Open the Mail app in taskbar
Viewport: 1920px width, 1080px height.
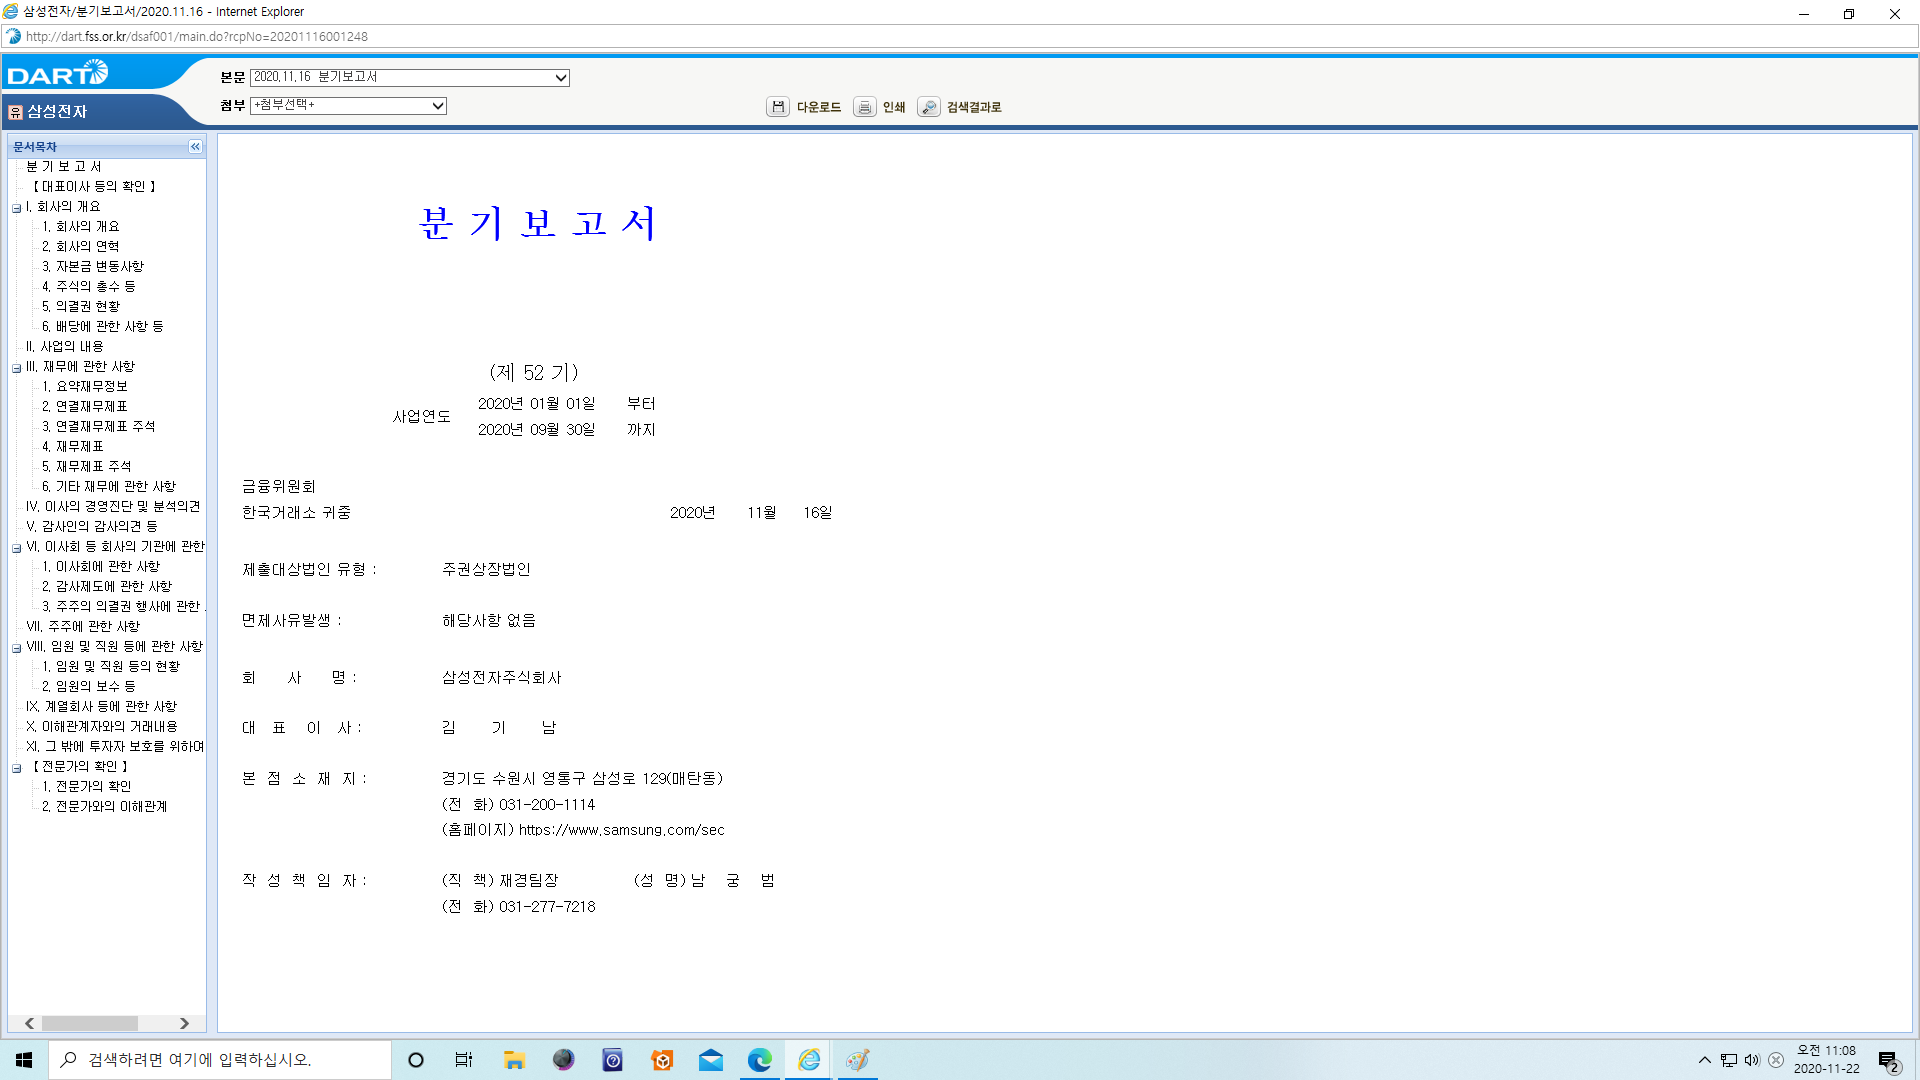[x=711, y=1060]
